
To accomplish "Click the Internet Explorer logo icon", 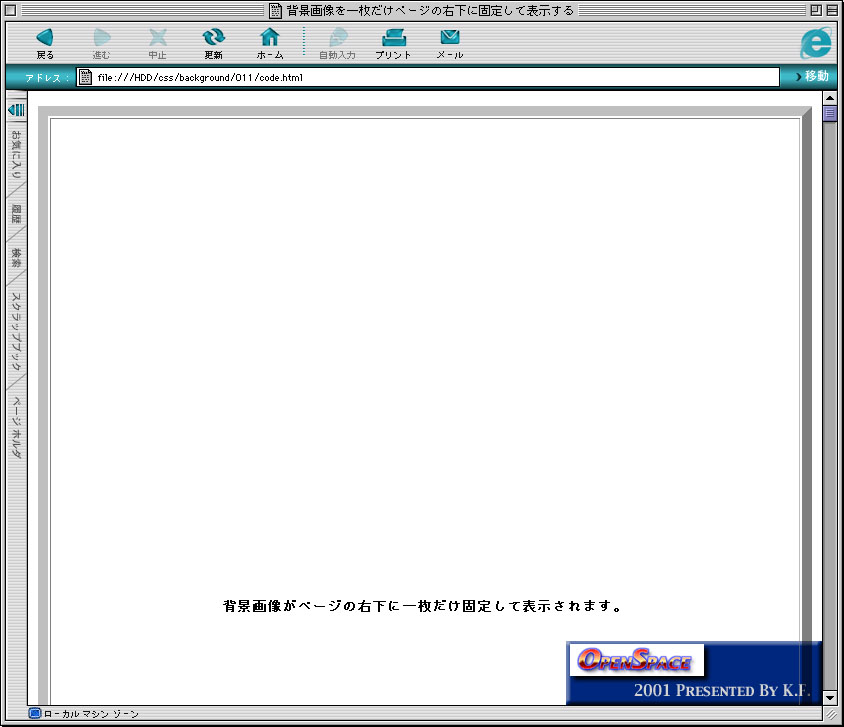I will (815, 43).
